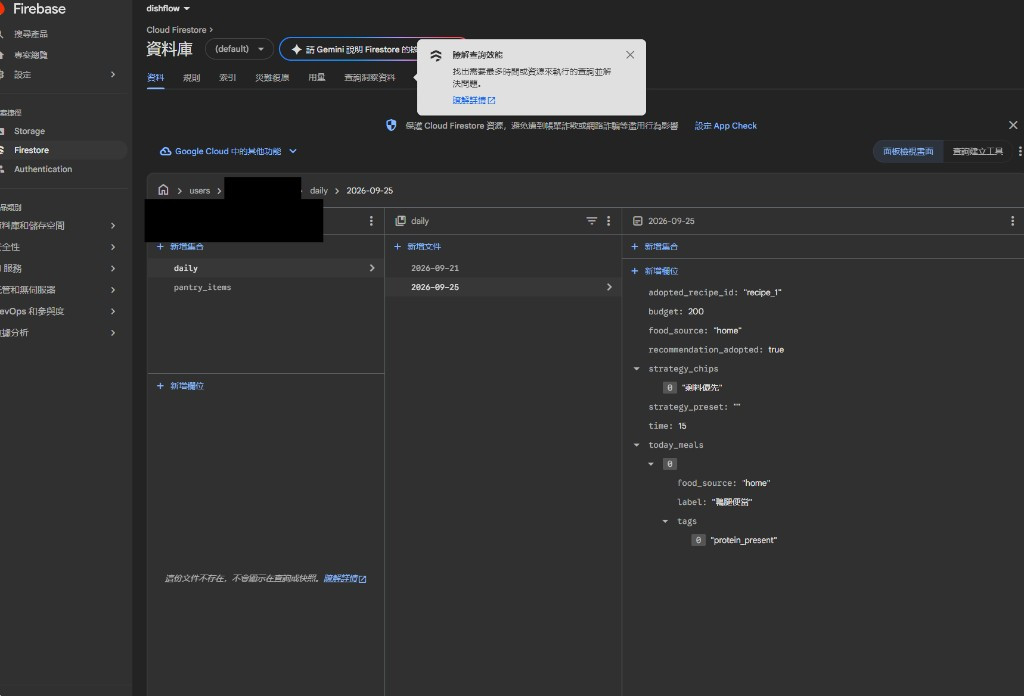Click the budget field value 200

tap(696, 312)
